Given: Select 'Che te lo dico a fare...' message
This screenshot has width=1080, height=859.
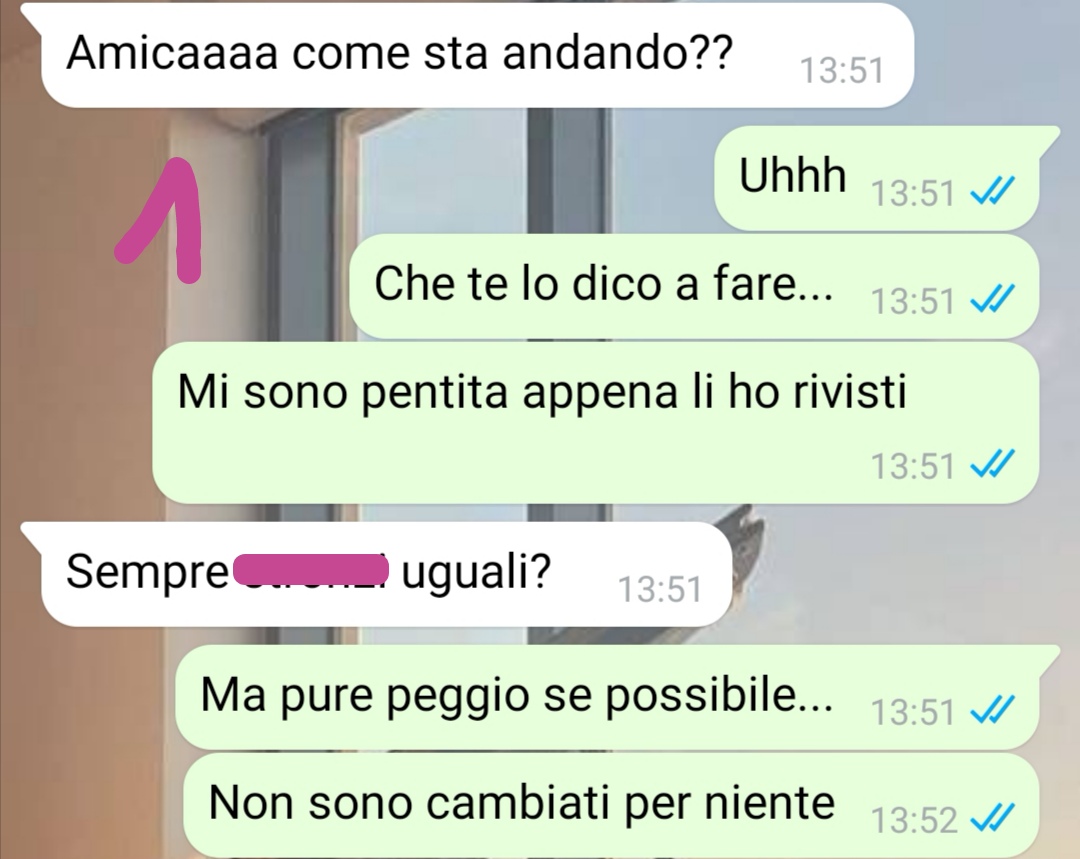Looking at the screenshot, I should point(694,287).
